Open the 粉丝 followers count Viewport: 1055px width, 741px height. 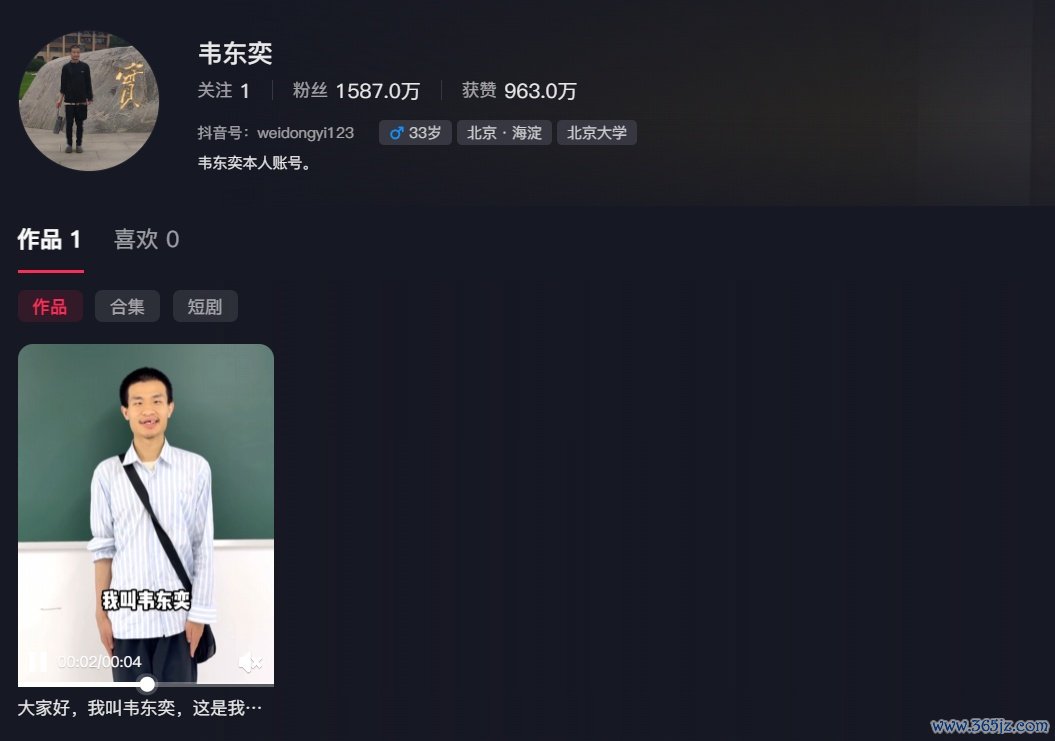(x=356, y=90)
